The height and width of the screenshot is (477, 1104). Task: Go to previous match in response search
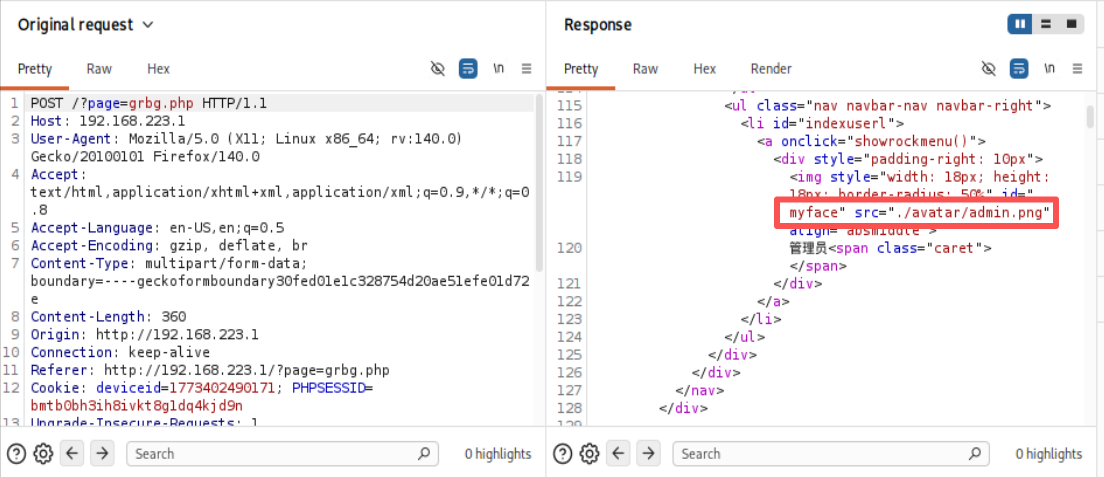click(619, 453)
